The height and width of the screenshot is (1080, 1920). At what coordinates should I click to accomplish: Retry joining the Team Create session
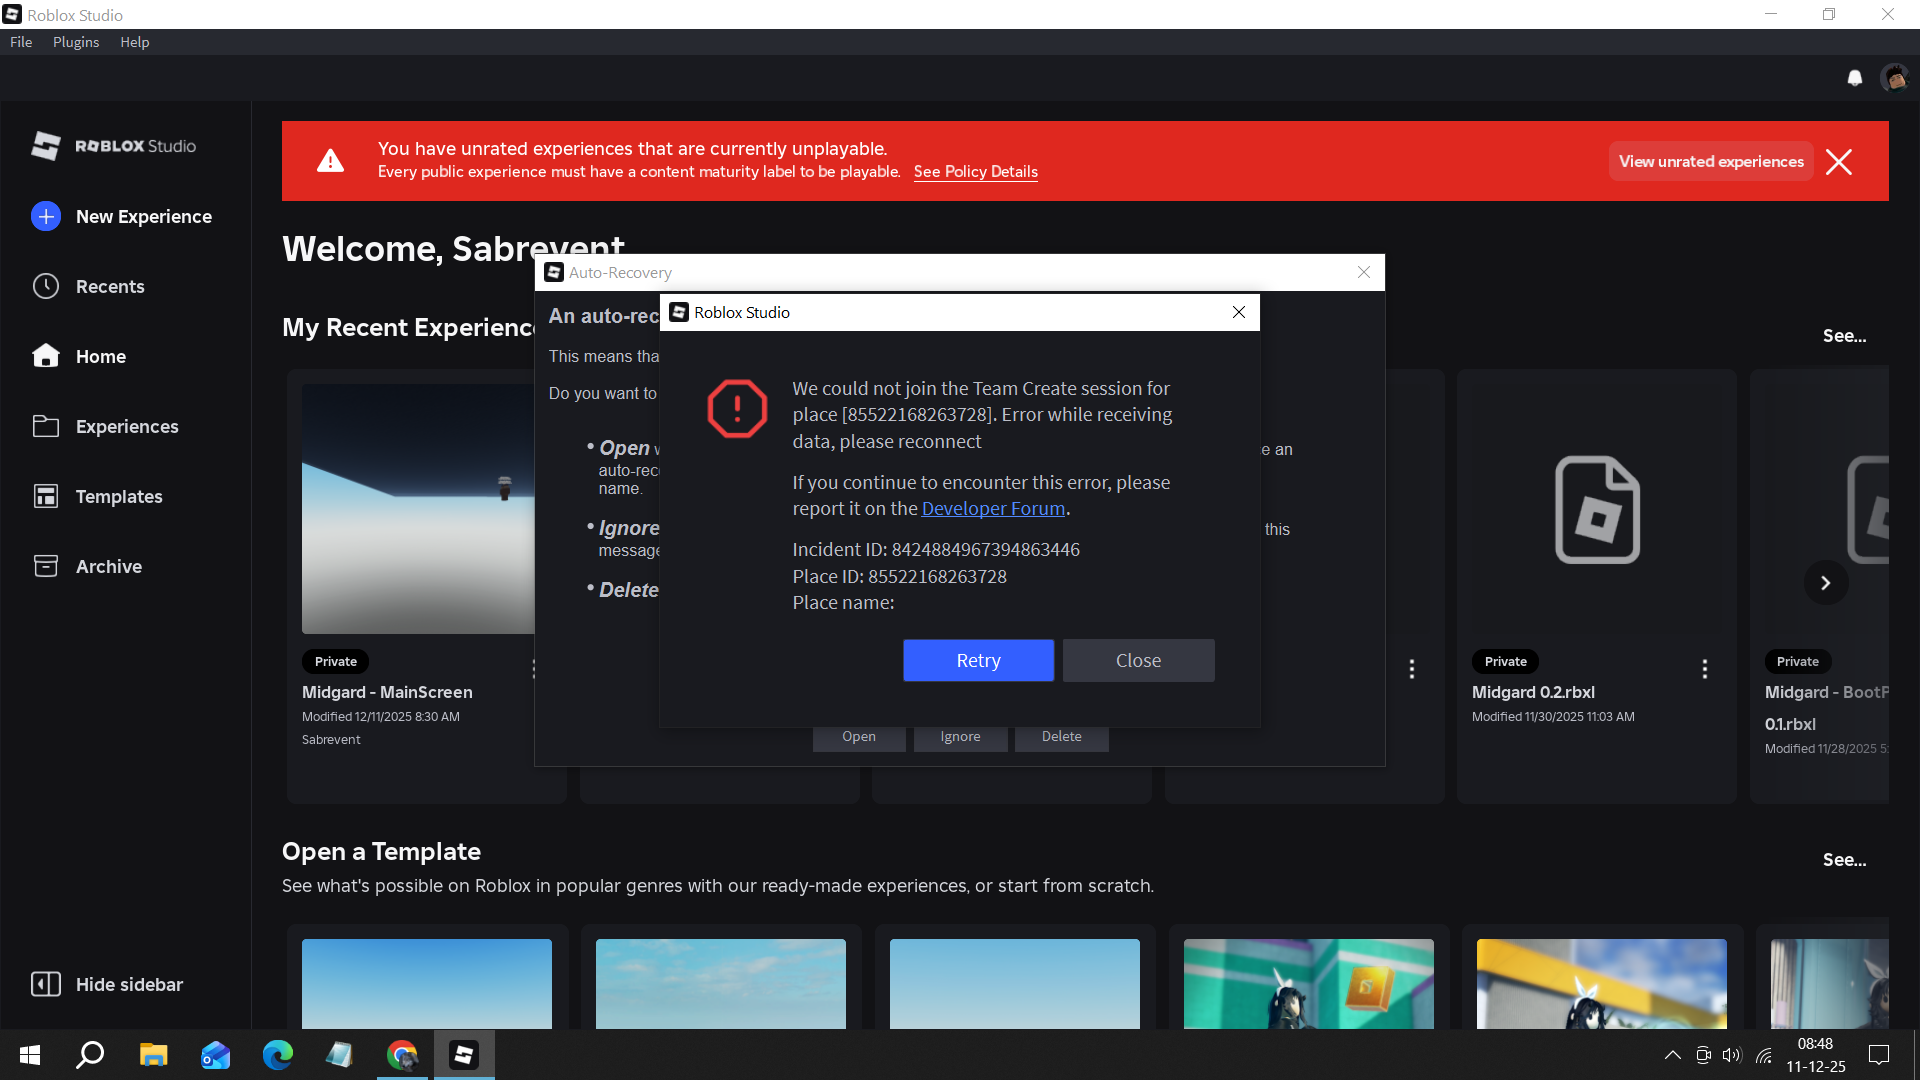[x=978, y=660]
